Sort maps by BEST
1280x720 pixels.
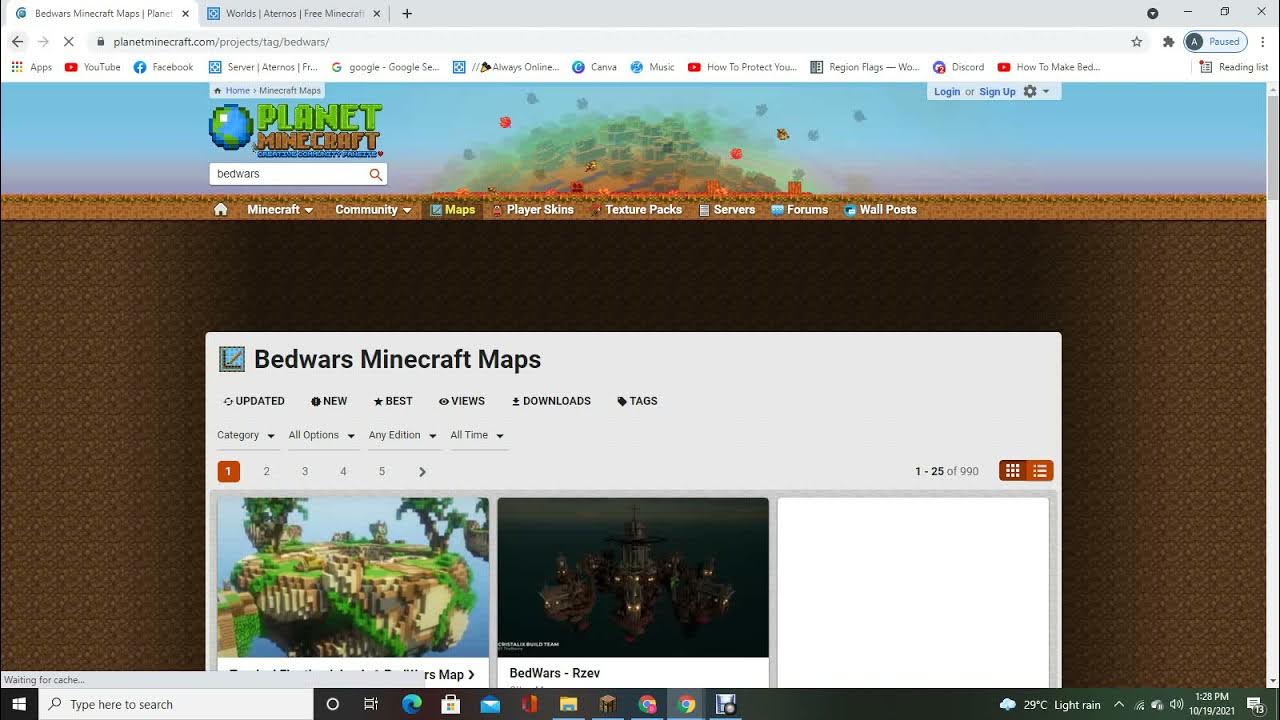tap(393, 401)
